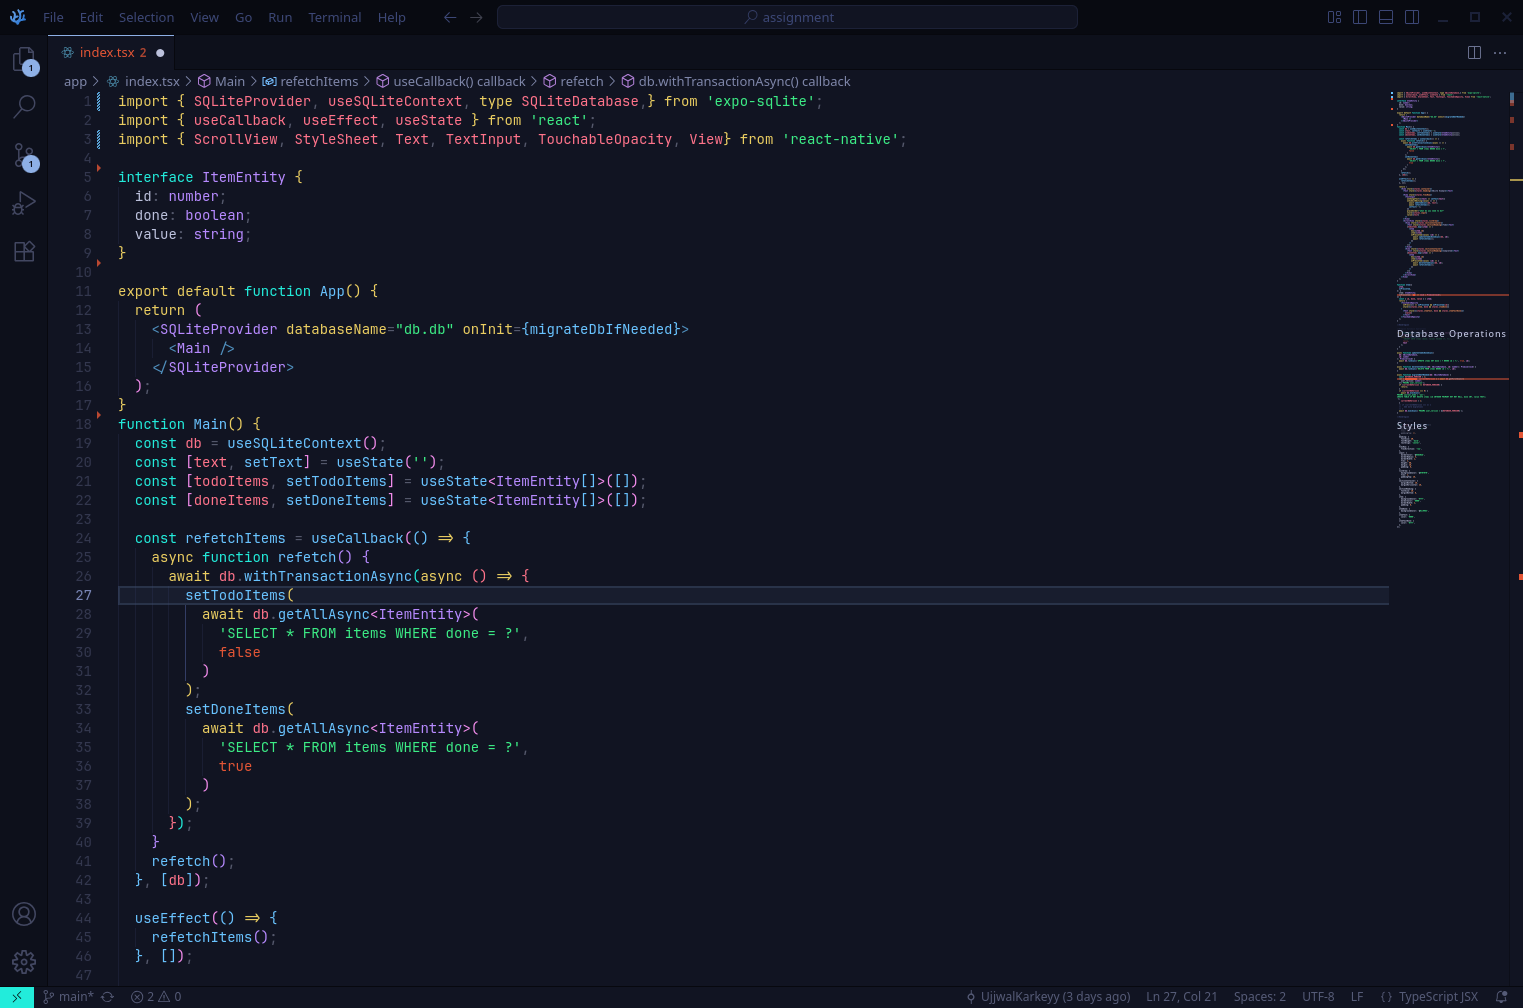Click the Styles section in minimap
Screen dimensions: 1523x1008
(1412, 426)
